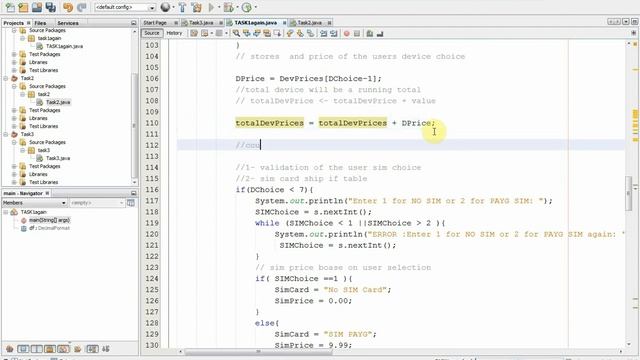Switch to the Task2.java editor tab
The image size is (640, 360).
(309, 23)
